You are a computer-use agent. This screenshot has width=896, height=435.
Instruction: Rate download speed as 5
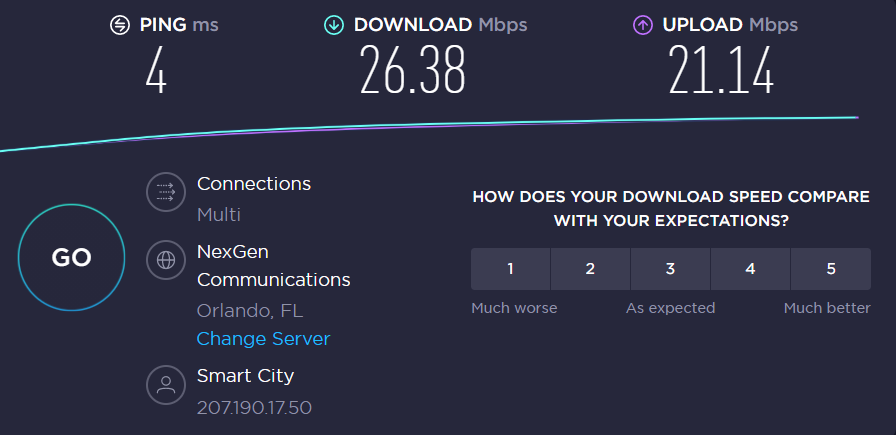831,269
